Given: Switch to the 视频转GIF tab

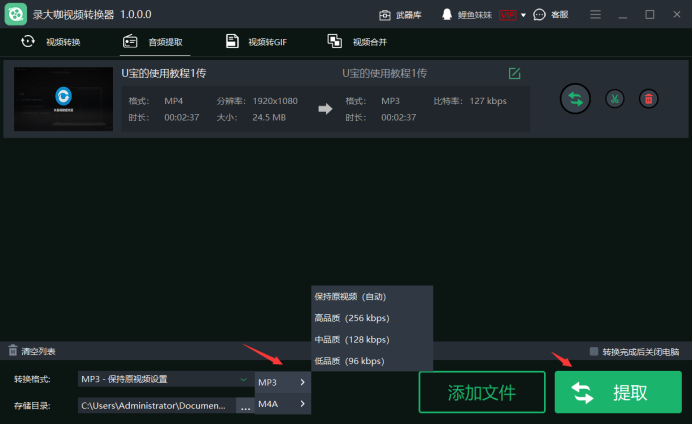Looking at the screenshot, I should point(256,42).
